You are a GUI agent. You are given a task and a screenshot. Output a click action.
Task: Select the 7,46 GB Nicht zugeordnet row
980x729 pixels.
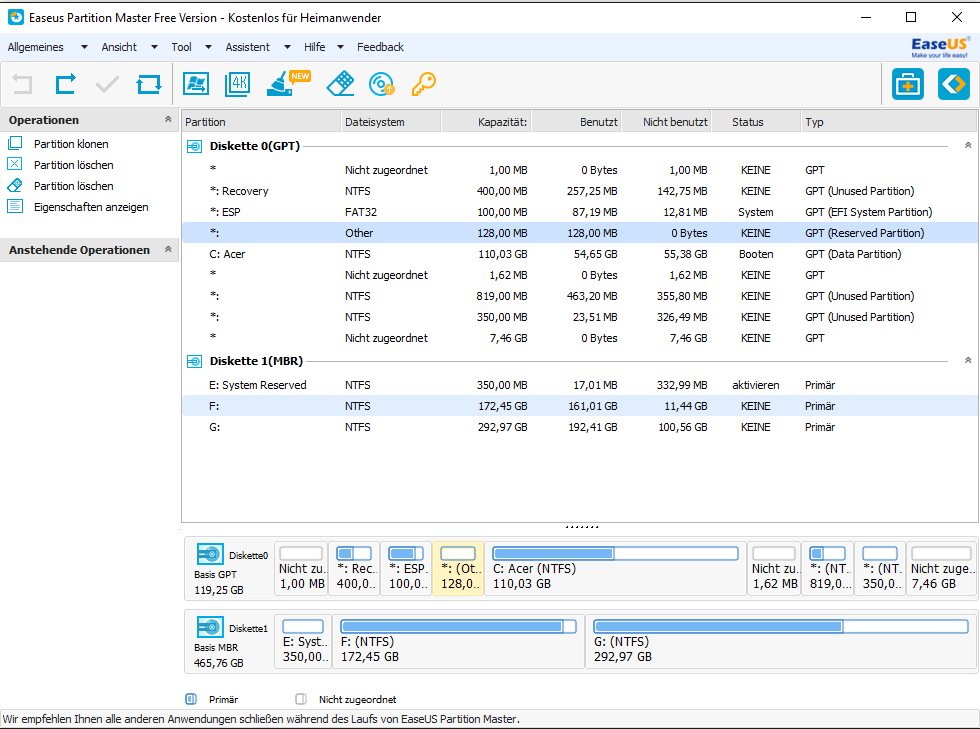pyautogui.click(x=580, y=338)
